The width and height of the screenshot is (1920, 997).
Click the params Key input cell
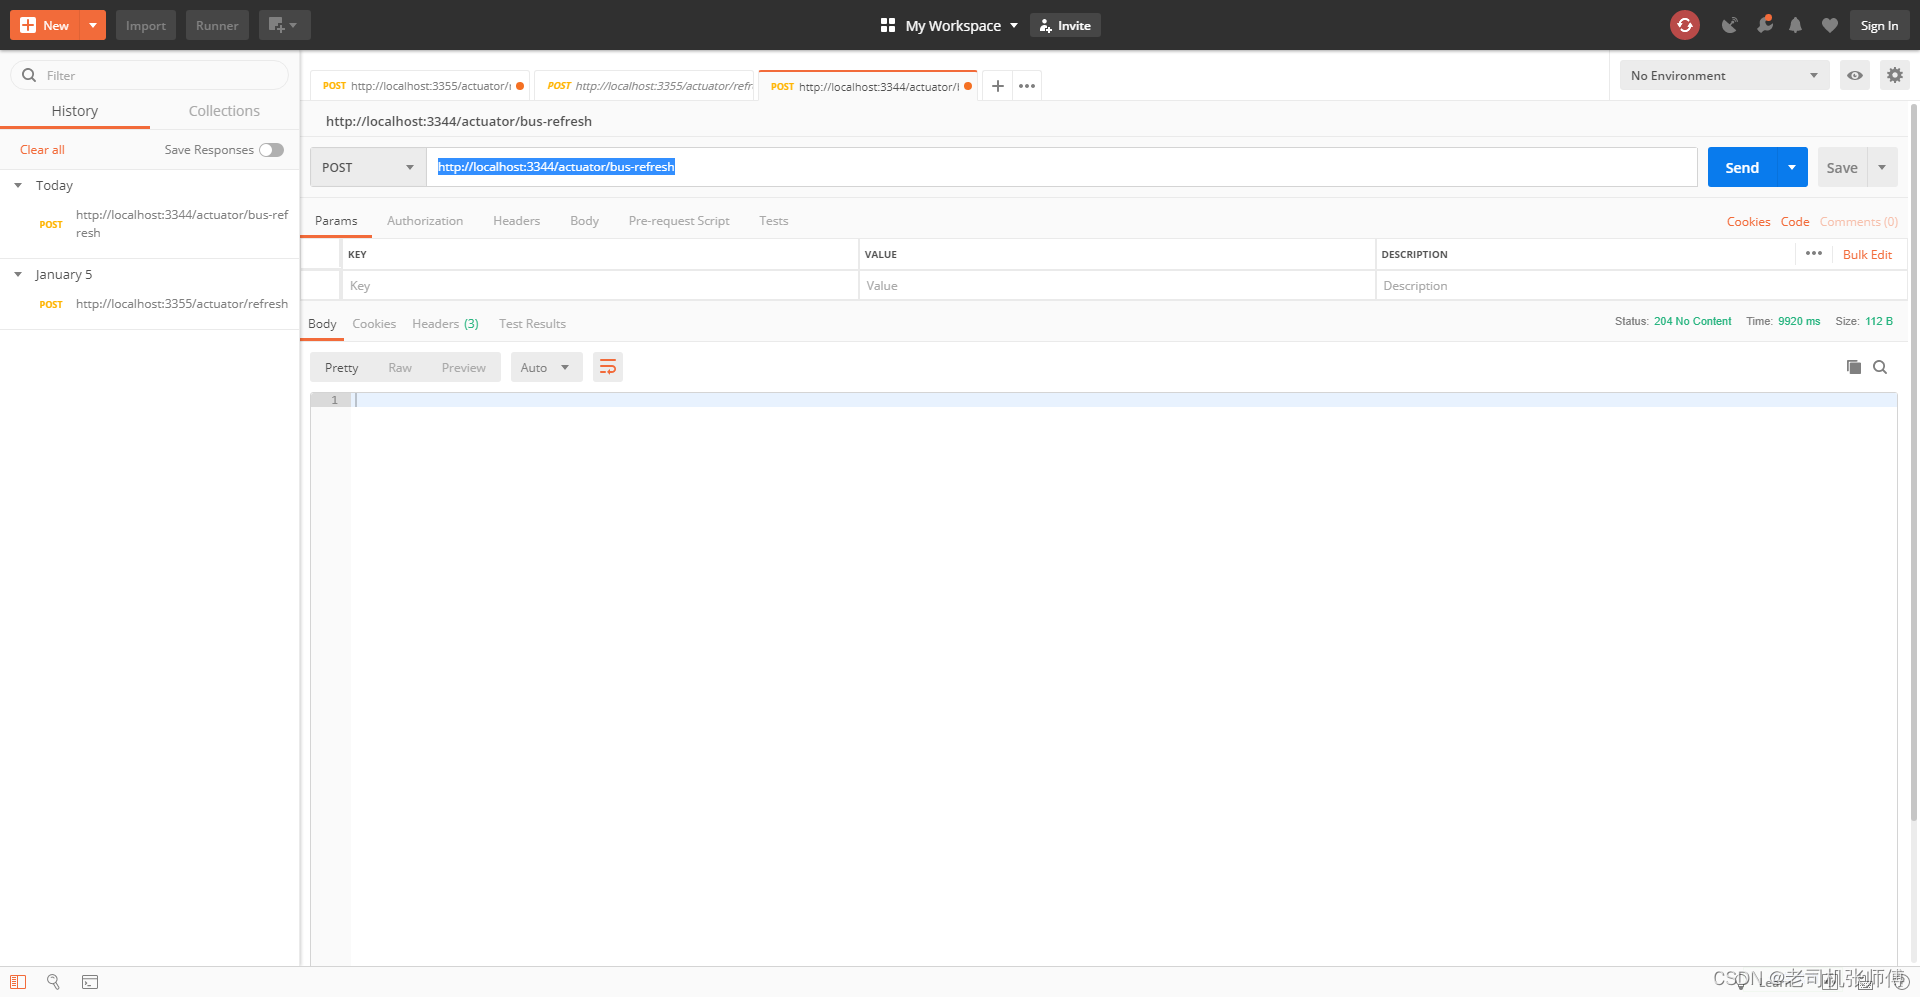(x=600, y=285)
